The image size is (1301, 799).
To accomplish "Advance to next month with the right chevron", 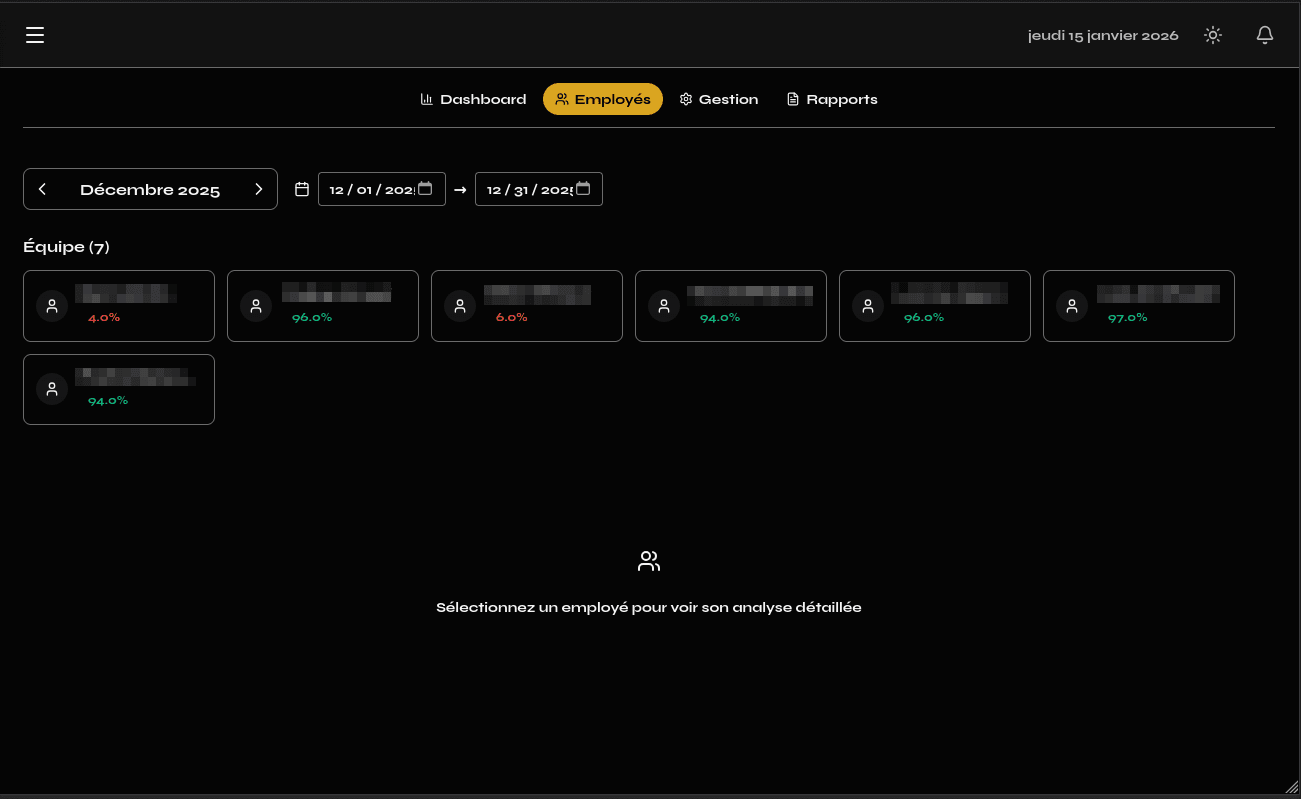I will pos(258,189).
